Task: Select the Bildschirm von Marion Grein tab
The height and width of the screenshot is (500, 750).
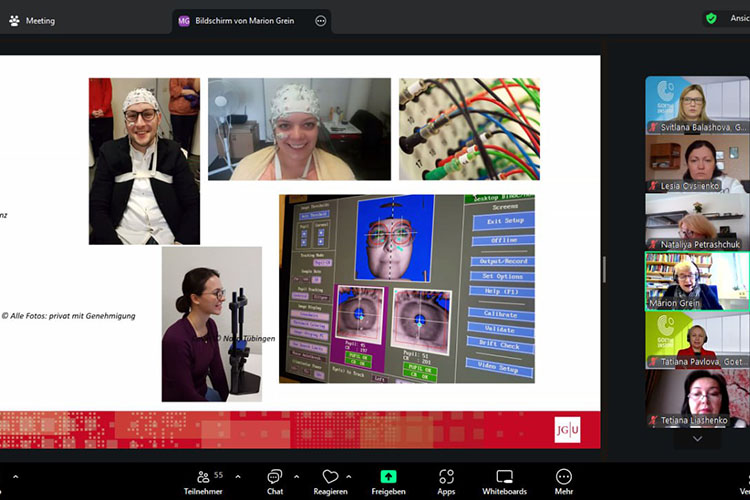Action: click(x=240, y=20)
